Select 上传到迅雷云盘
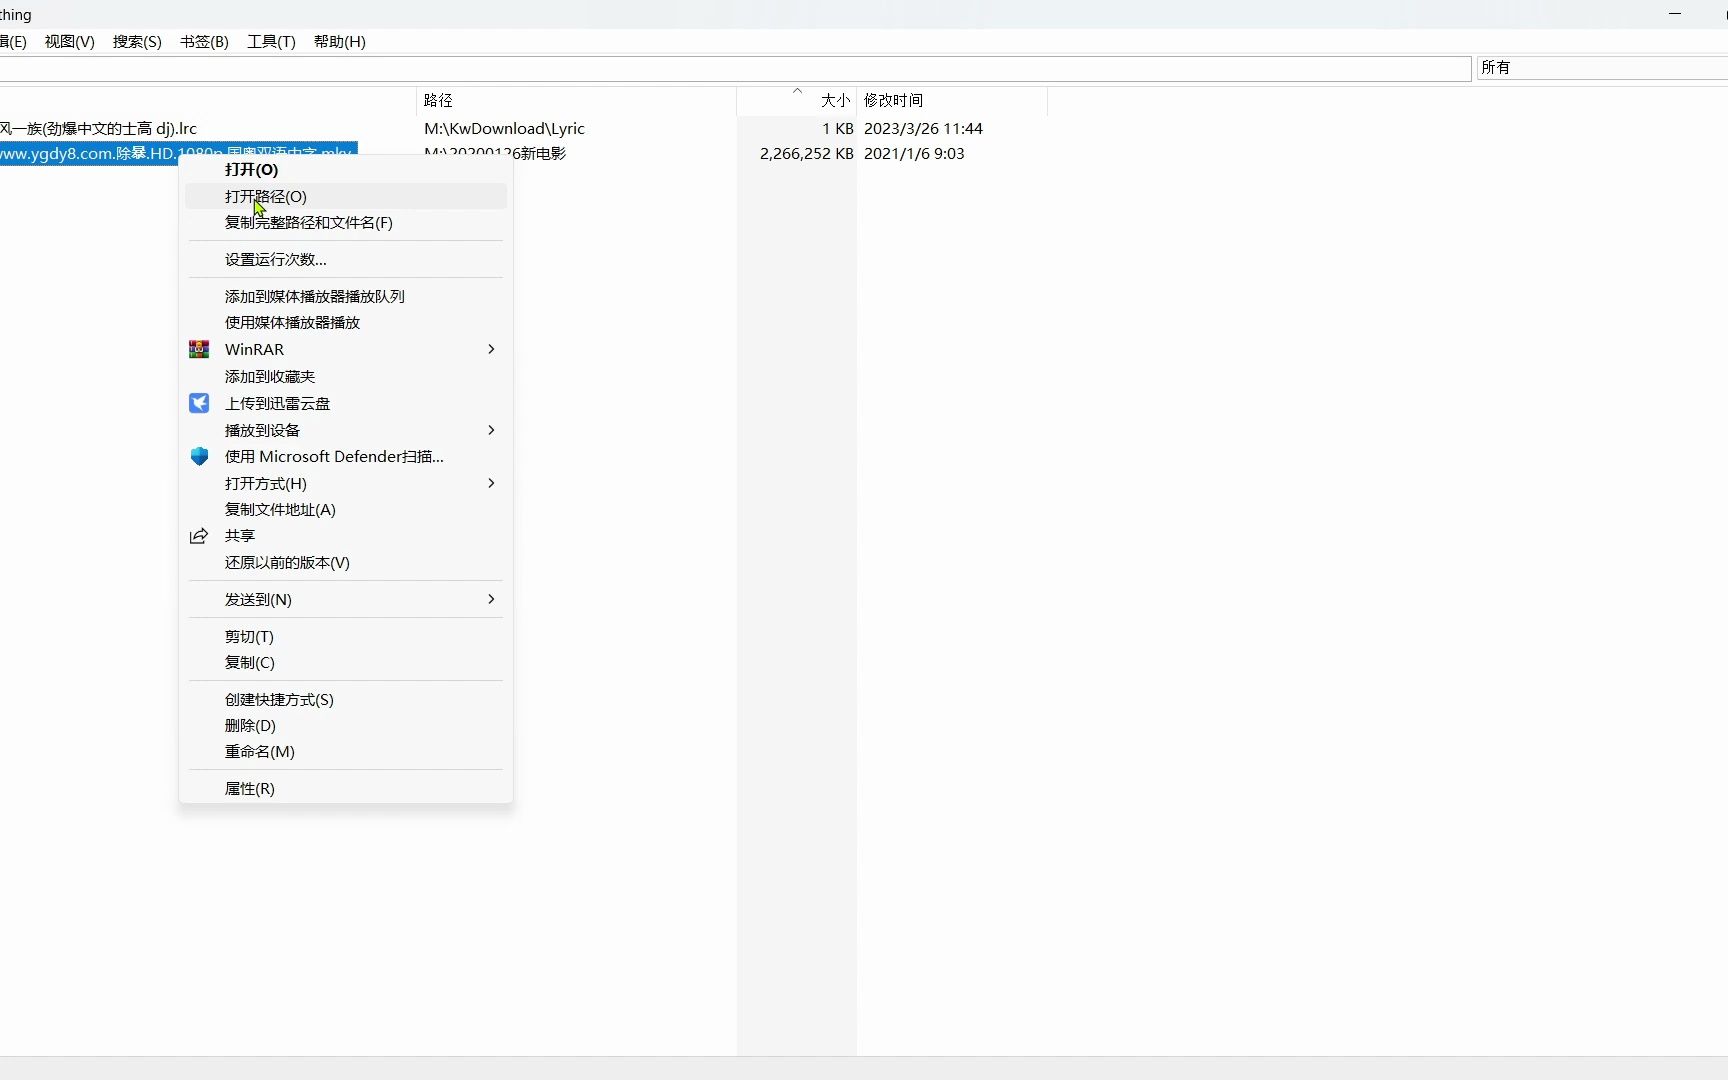 click(346, 403)
